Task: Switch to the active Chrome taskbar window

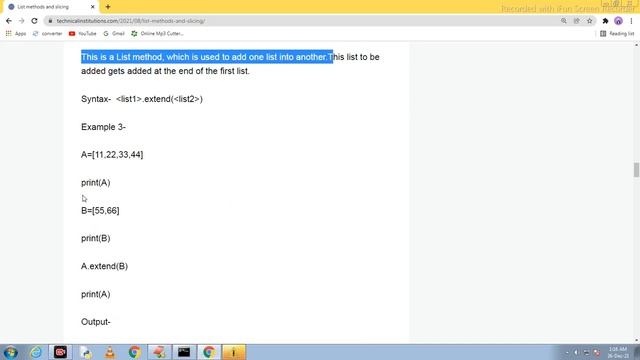Action: click(209, 352)
